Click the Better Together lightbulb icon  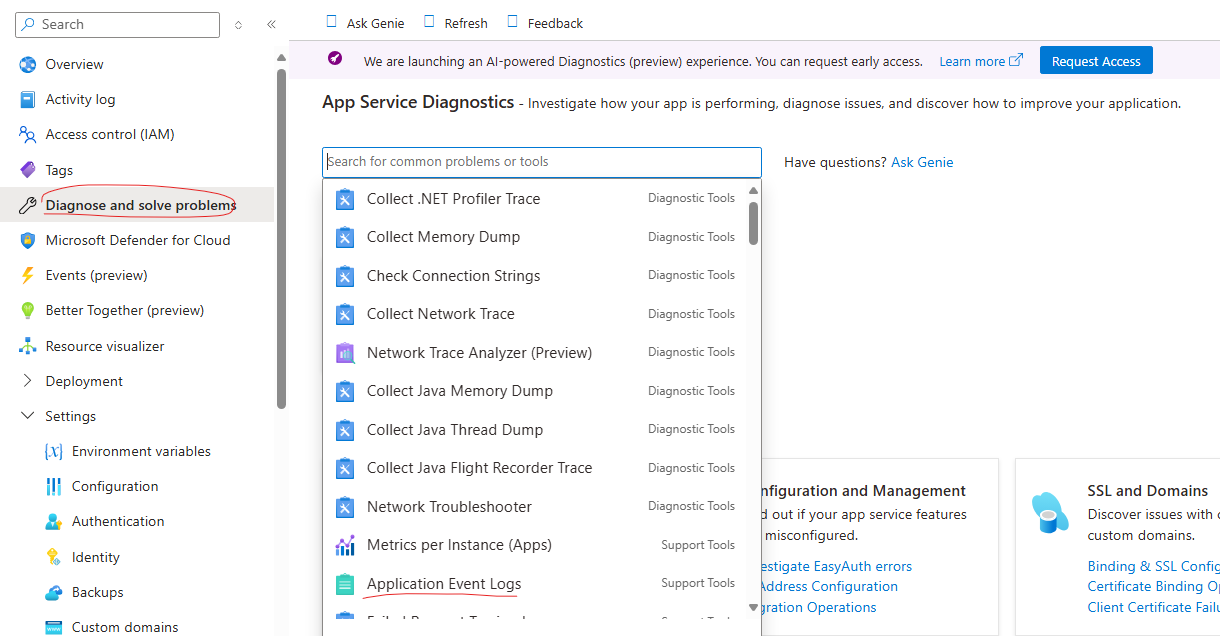click(28, 311)
